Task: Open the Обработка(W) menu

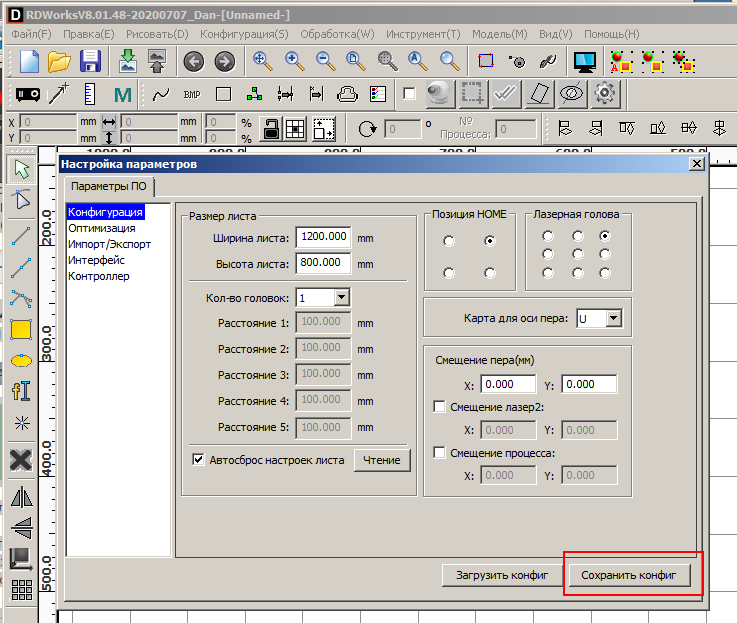Action: [x=336, y=33]
